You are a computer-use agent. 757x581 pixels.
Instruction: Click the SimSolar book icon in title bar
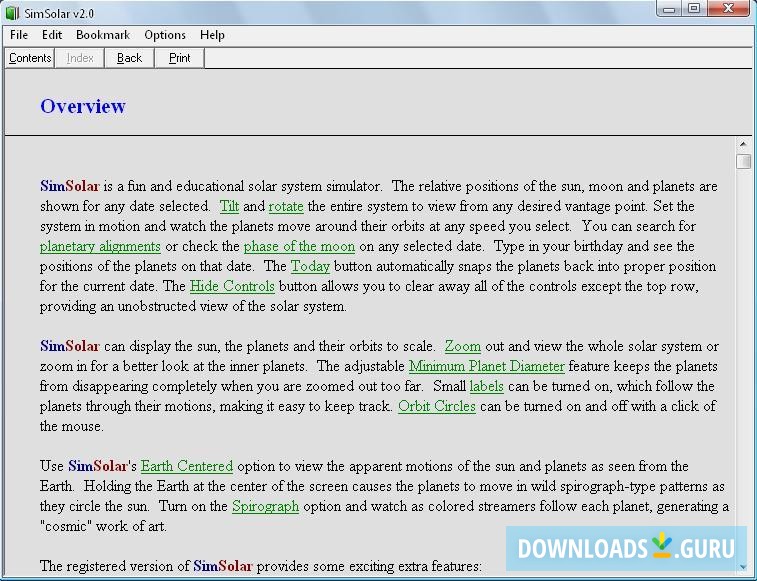click(13, 13)
